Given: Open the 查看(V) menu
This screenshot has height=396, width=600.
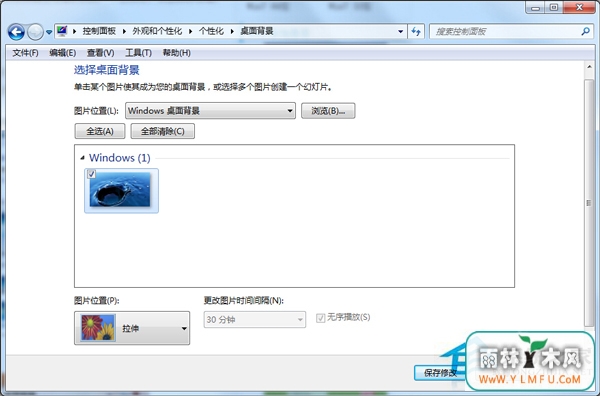Looking at the screenshot, I should (x=100, y=53).
